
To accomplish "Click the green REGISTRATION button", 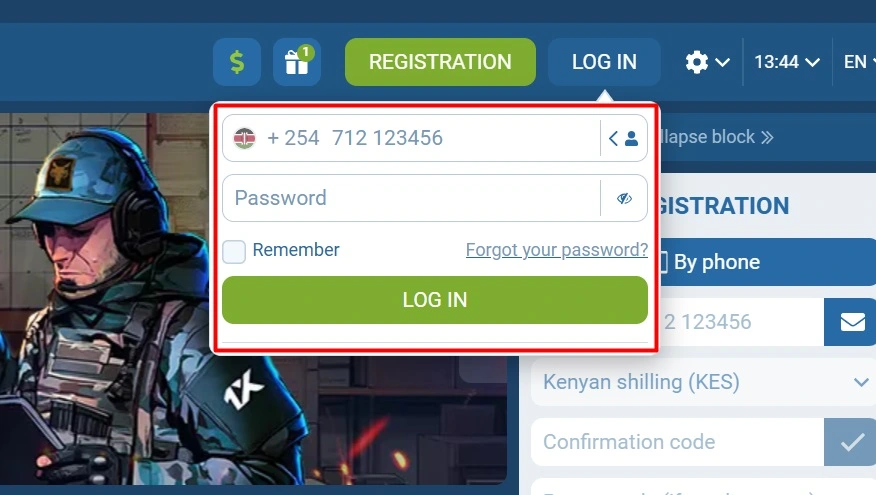I will point(440,62).
